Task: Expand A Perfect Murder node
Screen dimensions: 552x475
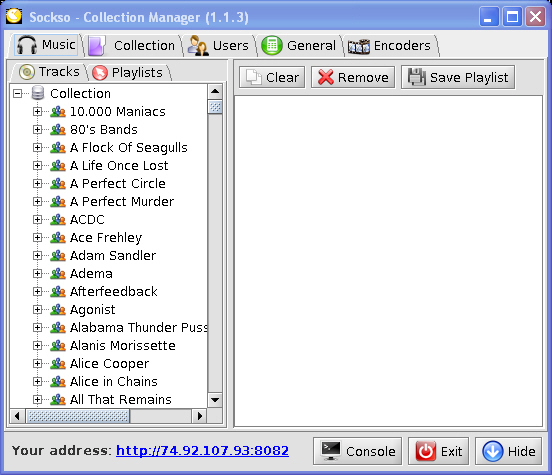Action: click(37, 201)
